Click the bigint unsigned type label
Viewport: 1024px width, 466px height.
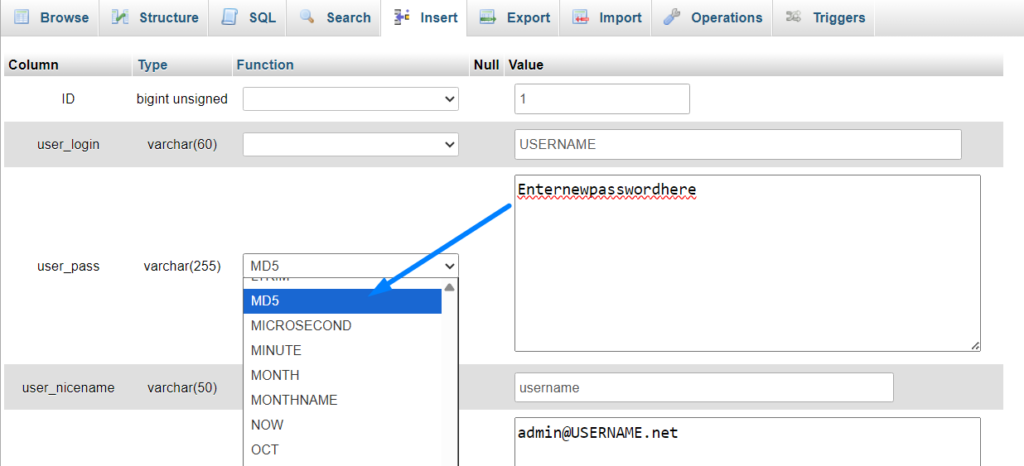(182, 99)
